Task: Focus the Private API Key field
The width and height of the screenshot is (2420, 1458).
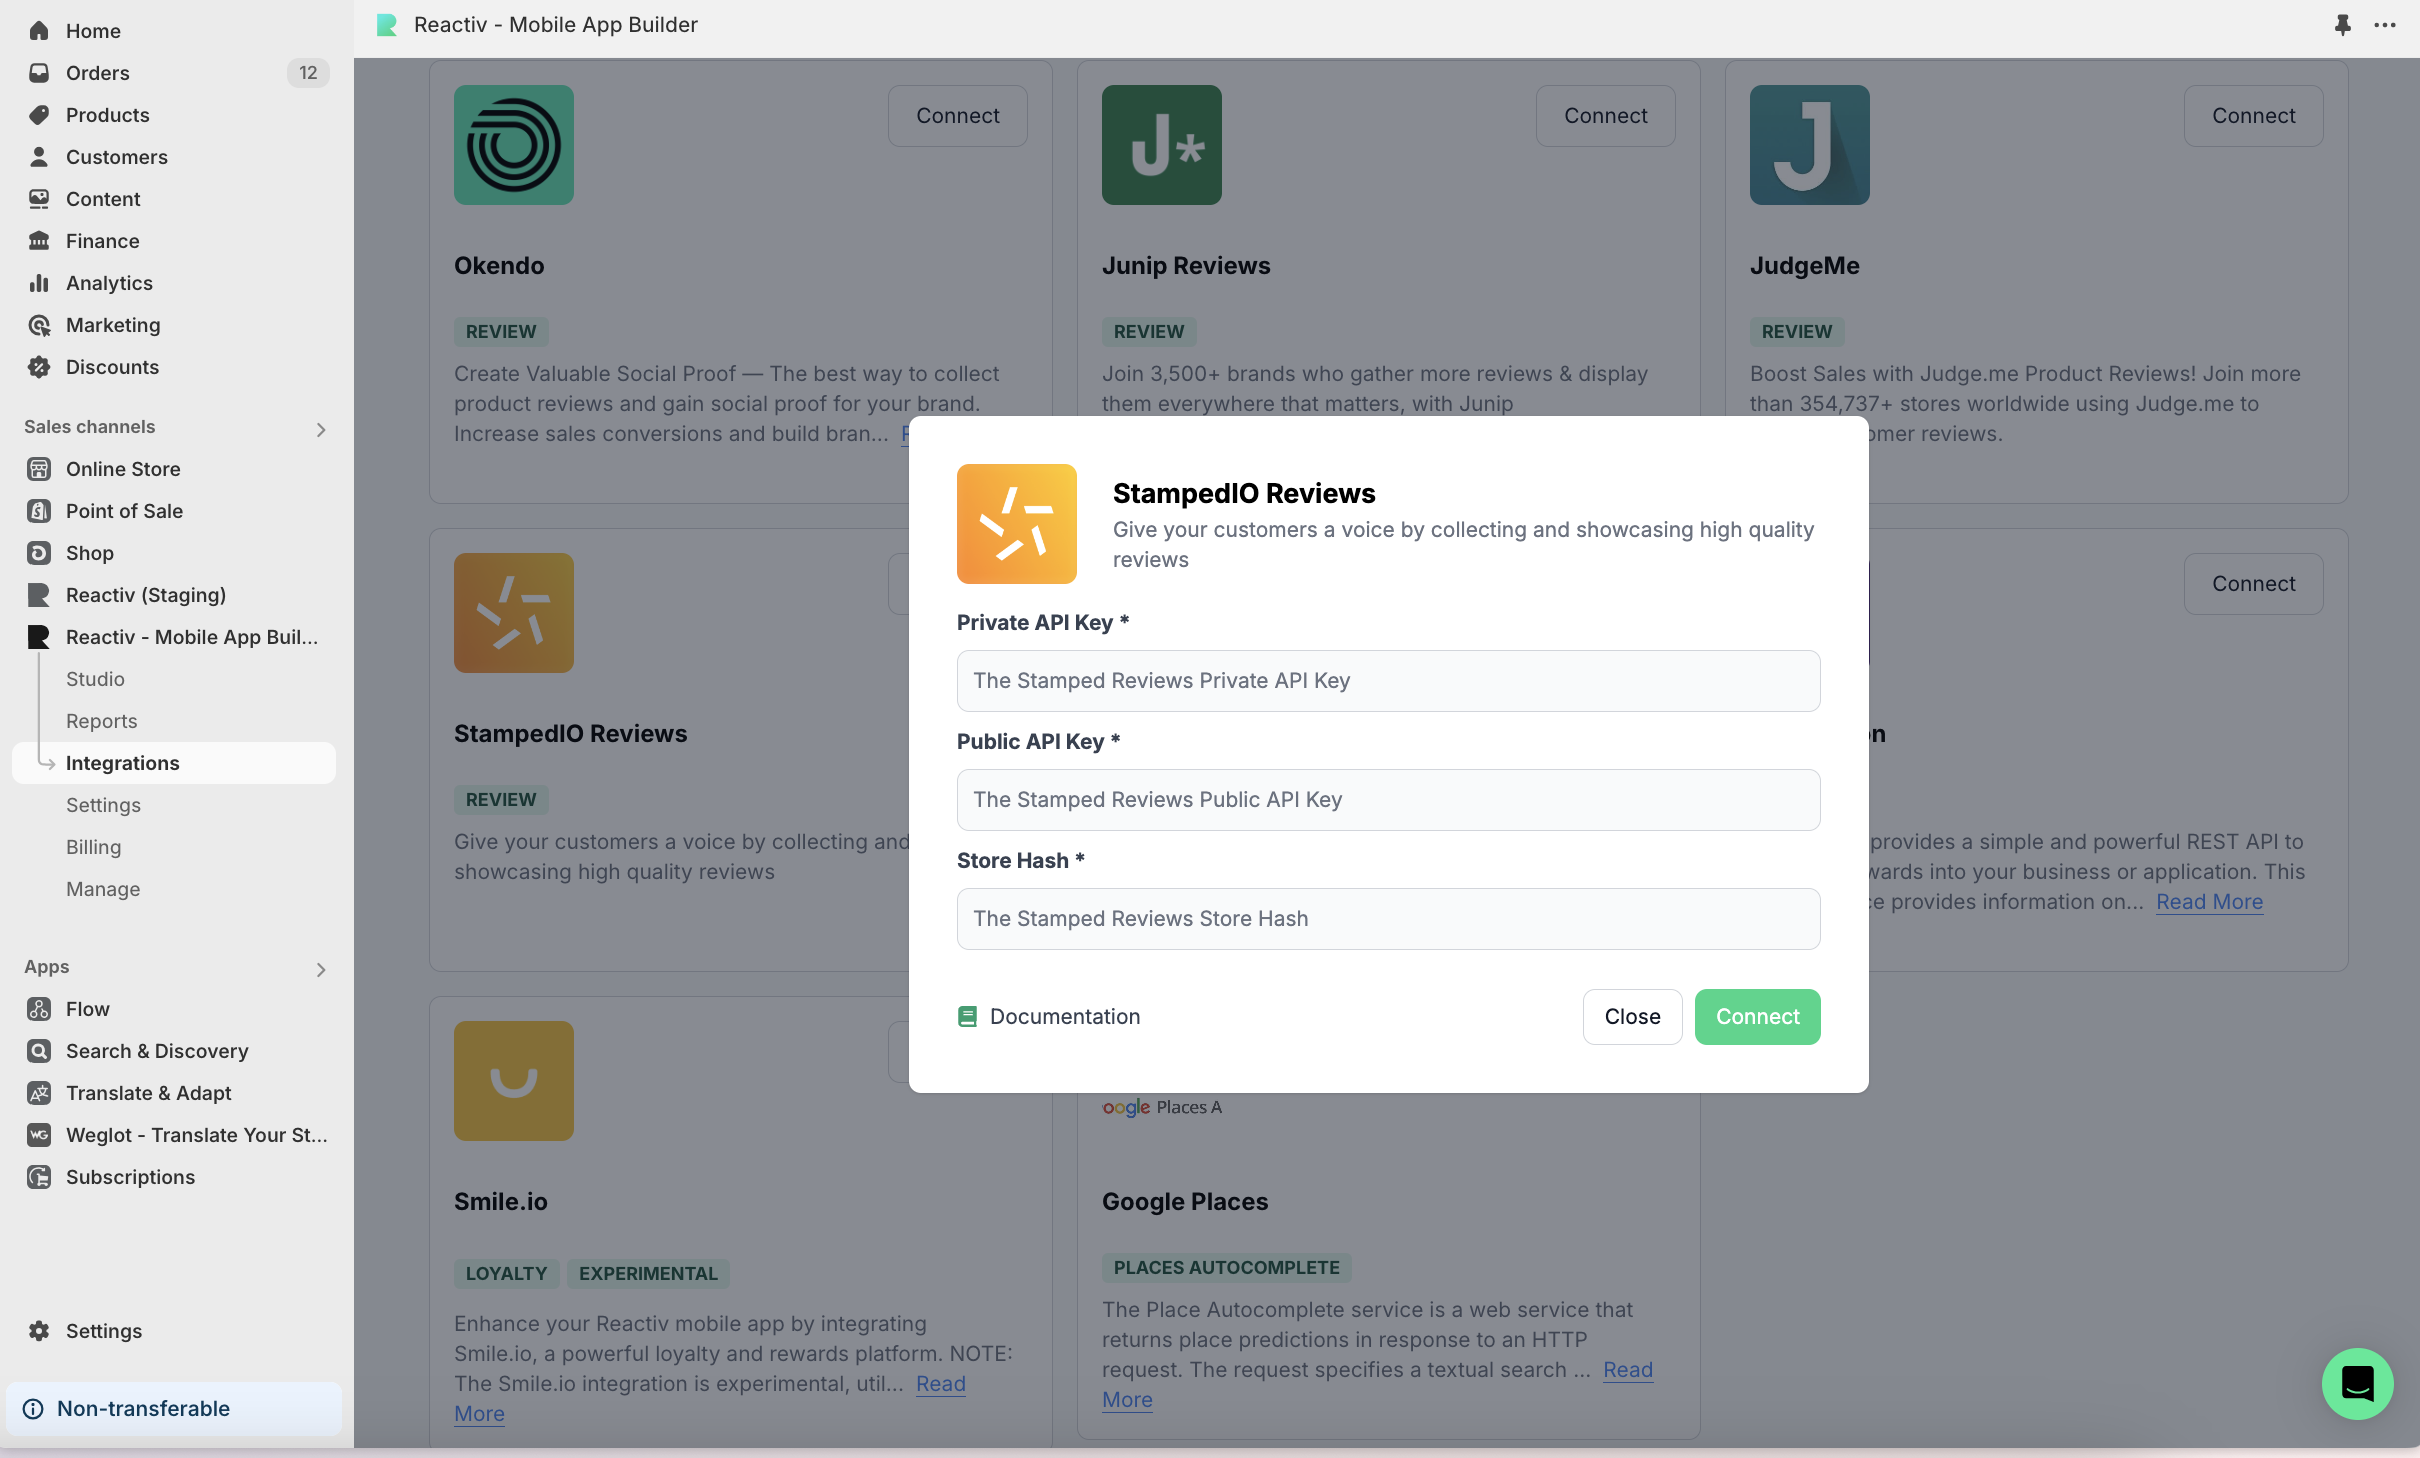Action: coord(1388,681)
